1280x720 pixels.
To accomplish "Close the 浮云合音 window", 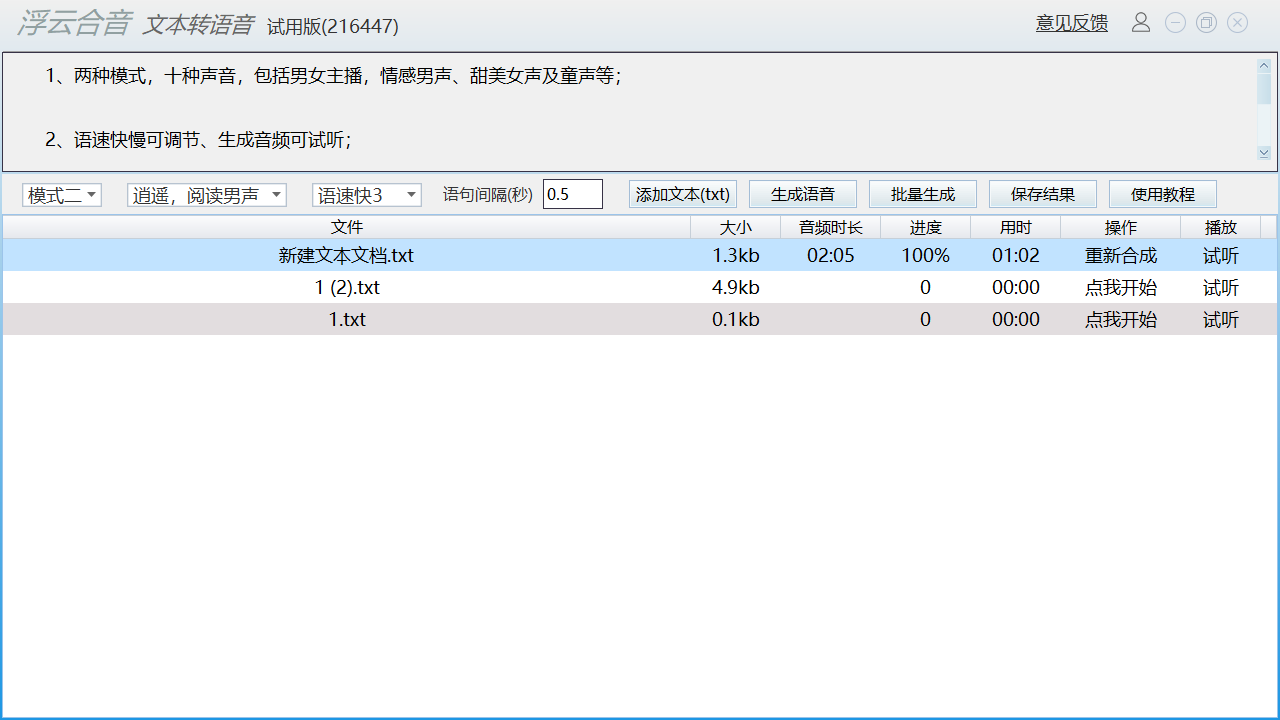I will pyautogui.click(x=1238, y=22).
